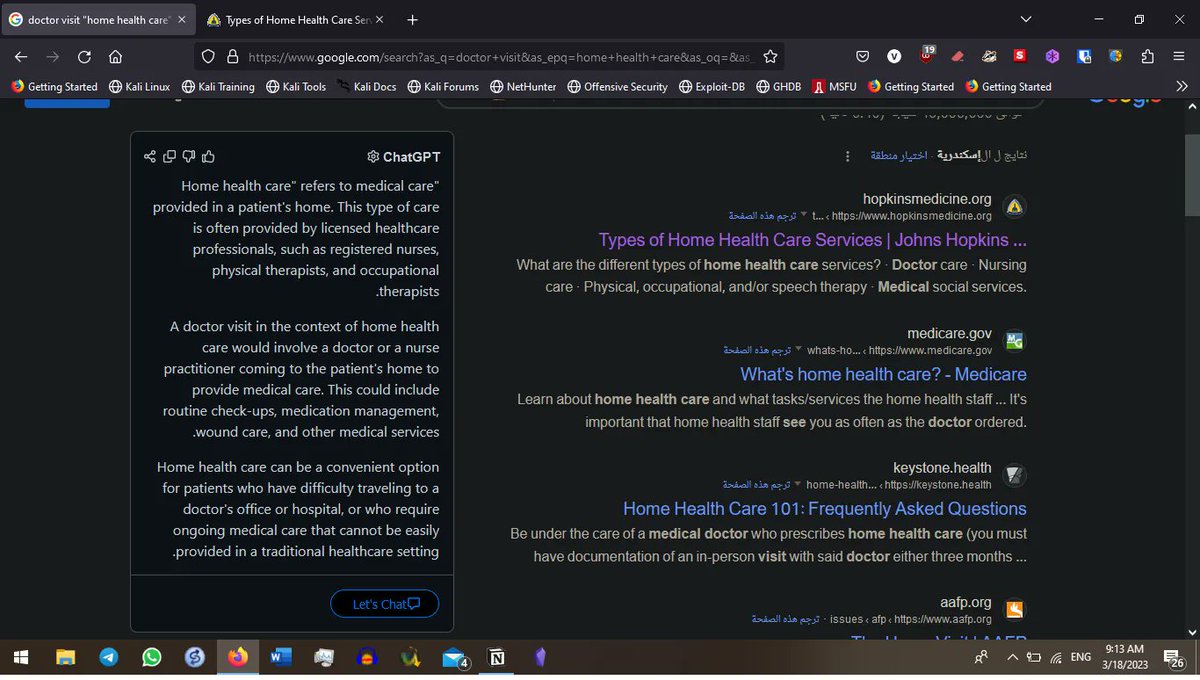Go back to the previous page
The width and height of the screenshot is (1200, 680).
point(21,57)
